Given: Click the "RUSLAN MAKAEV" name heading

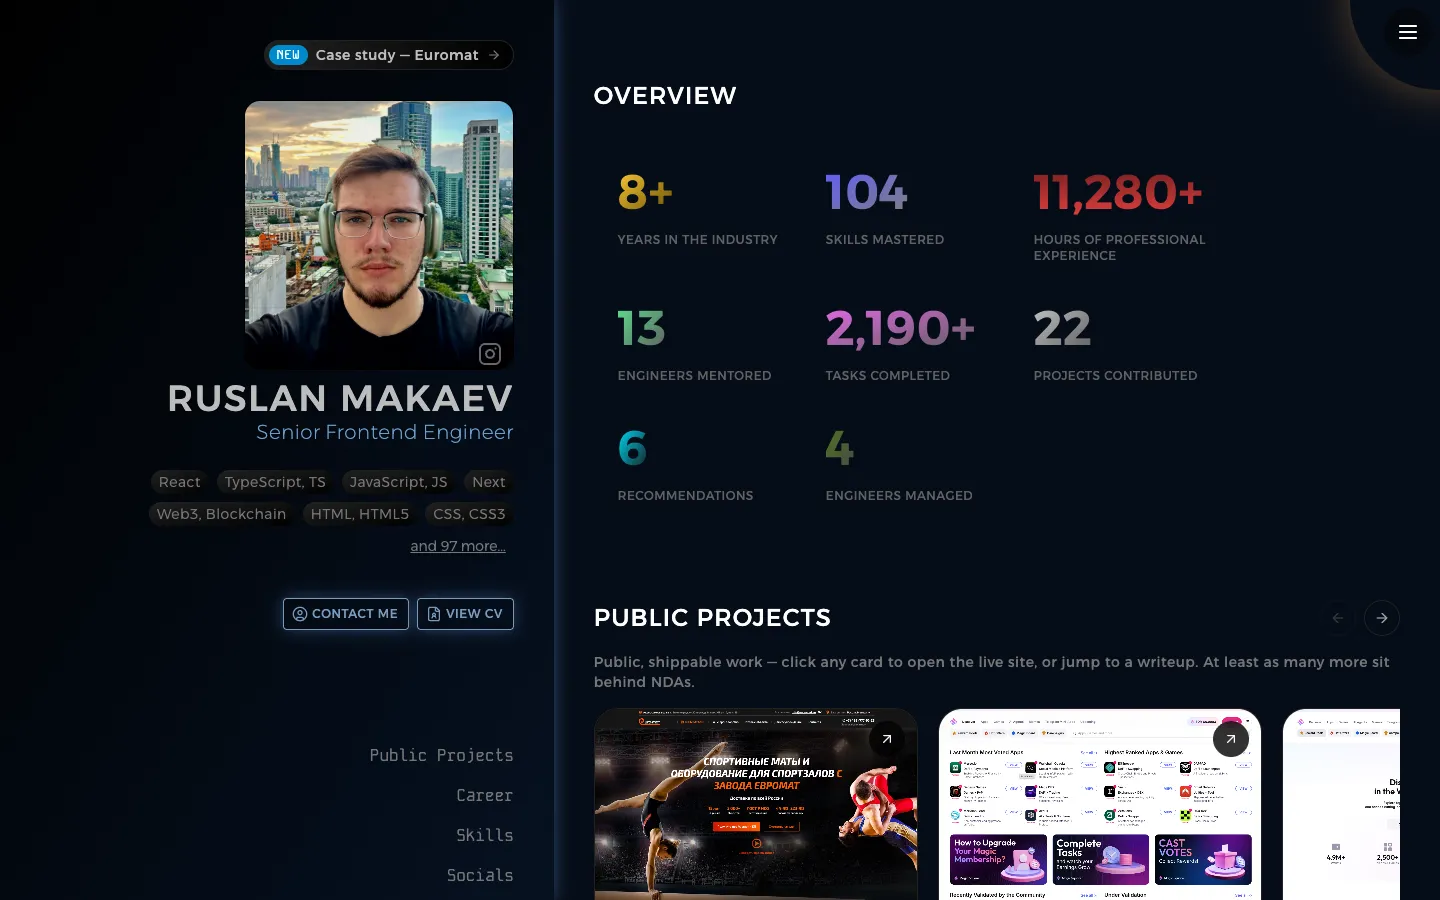Looking at the screenshot, I should coord(340,399).
